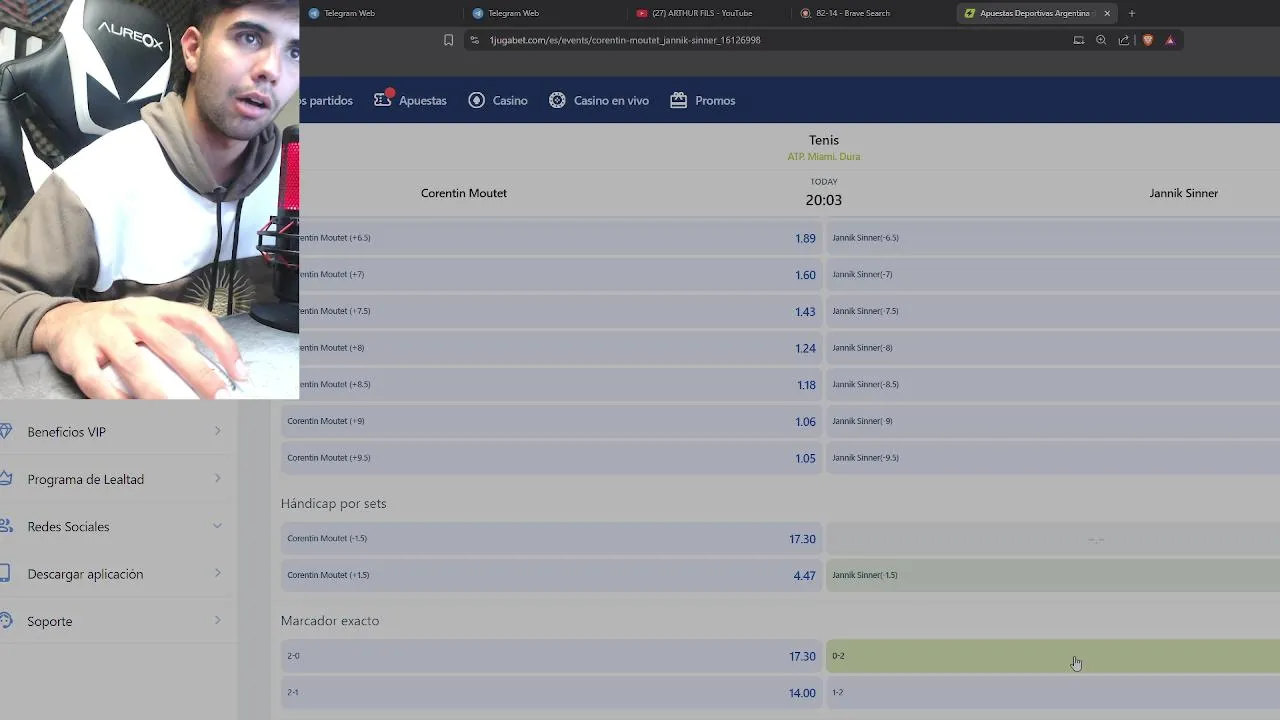The image size is (1280, 720).
Task: Click the Casino en vivo roulette icon
Action: coord(557,100)
